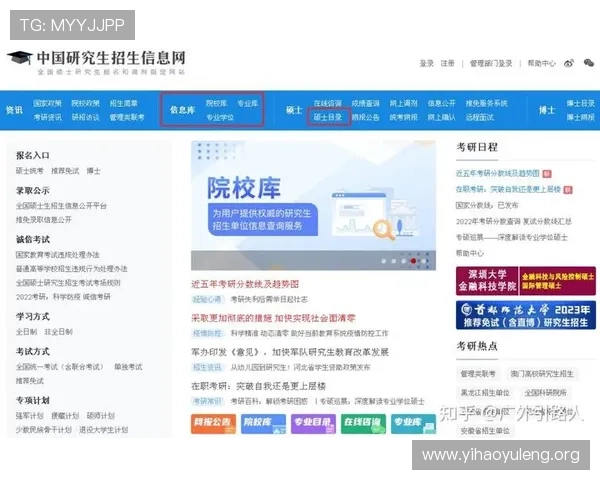Open 专业学位 in the nav bar
This screenshot has width=600, height=480.
click(220, 117)
